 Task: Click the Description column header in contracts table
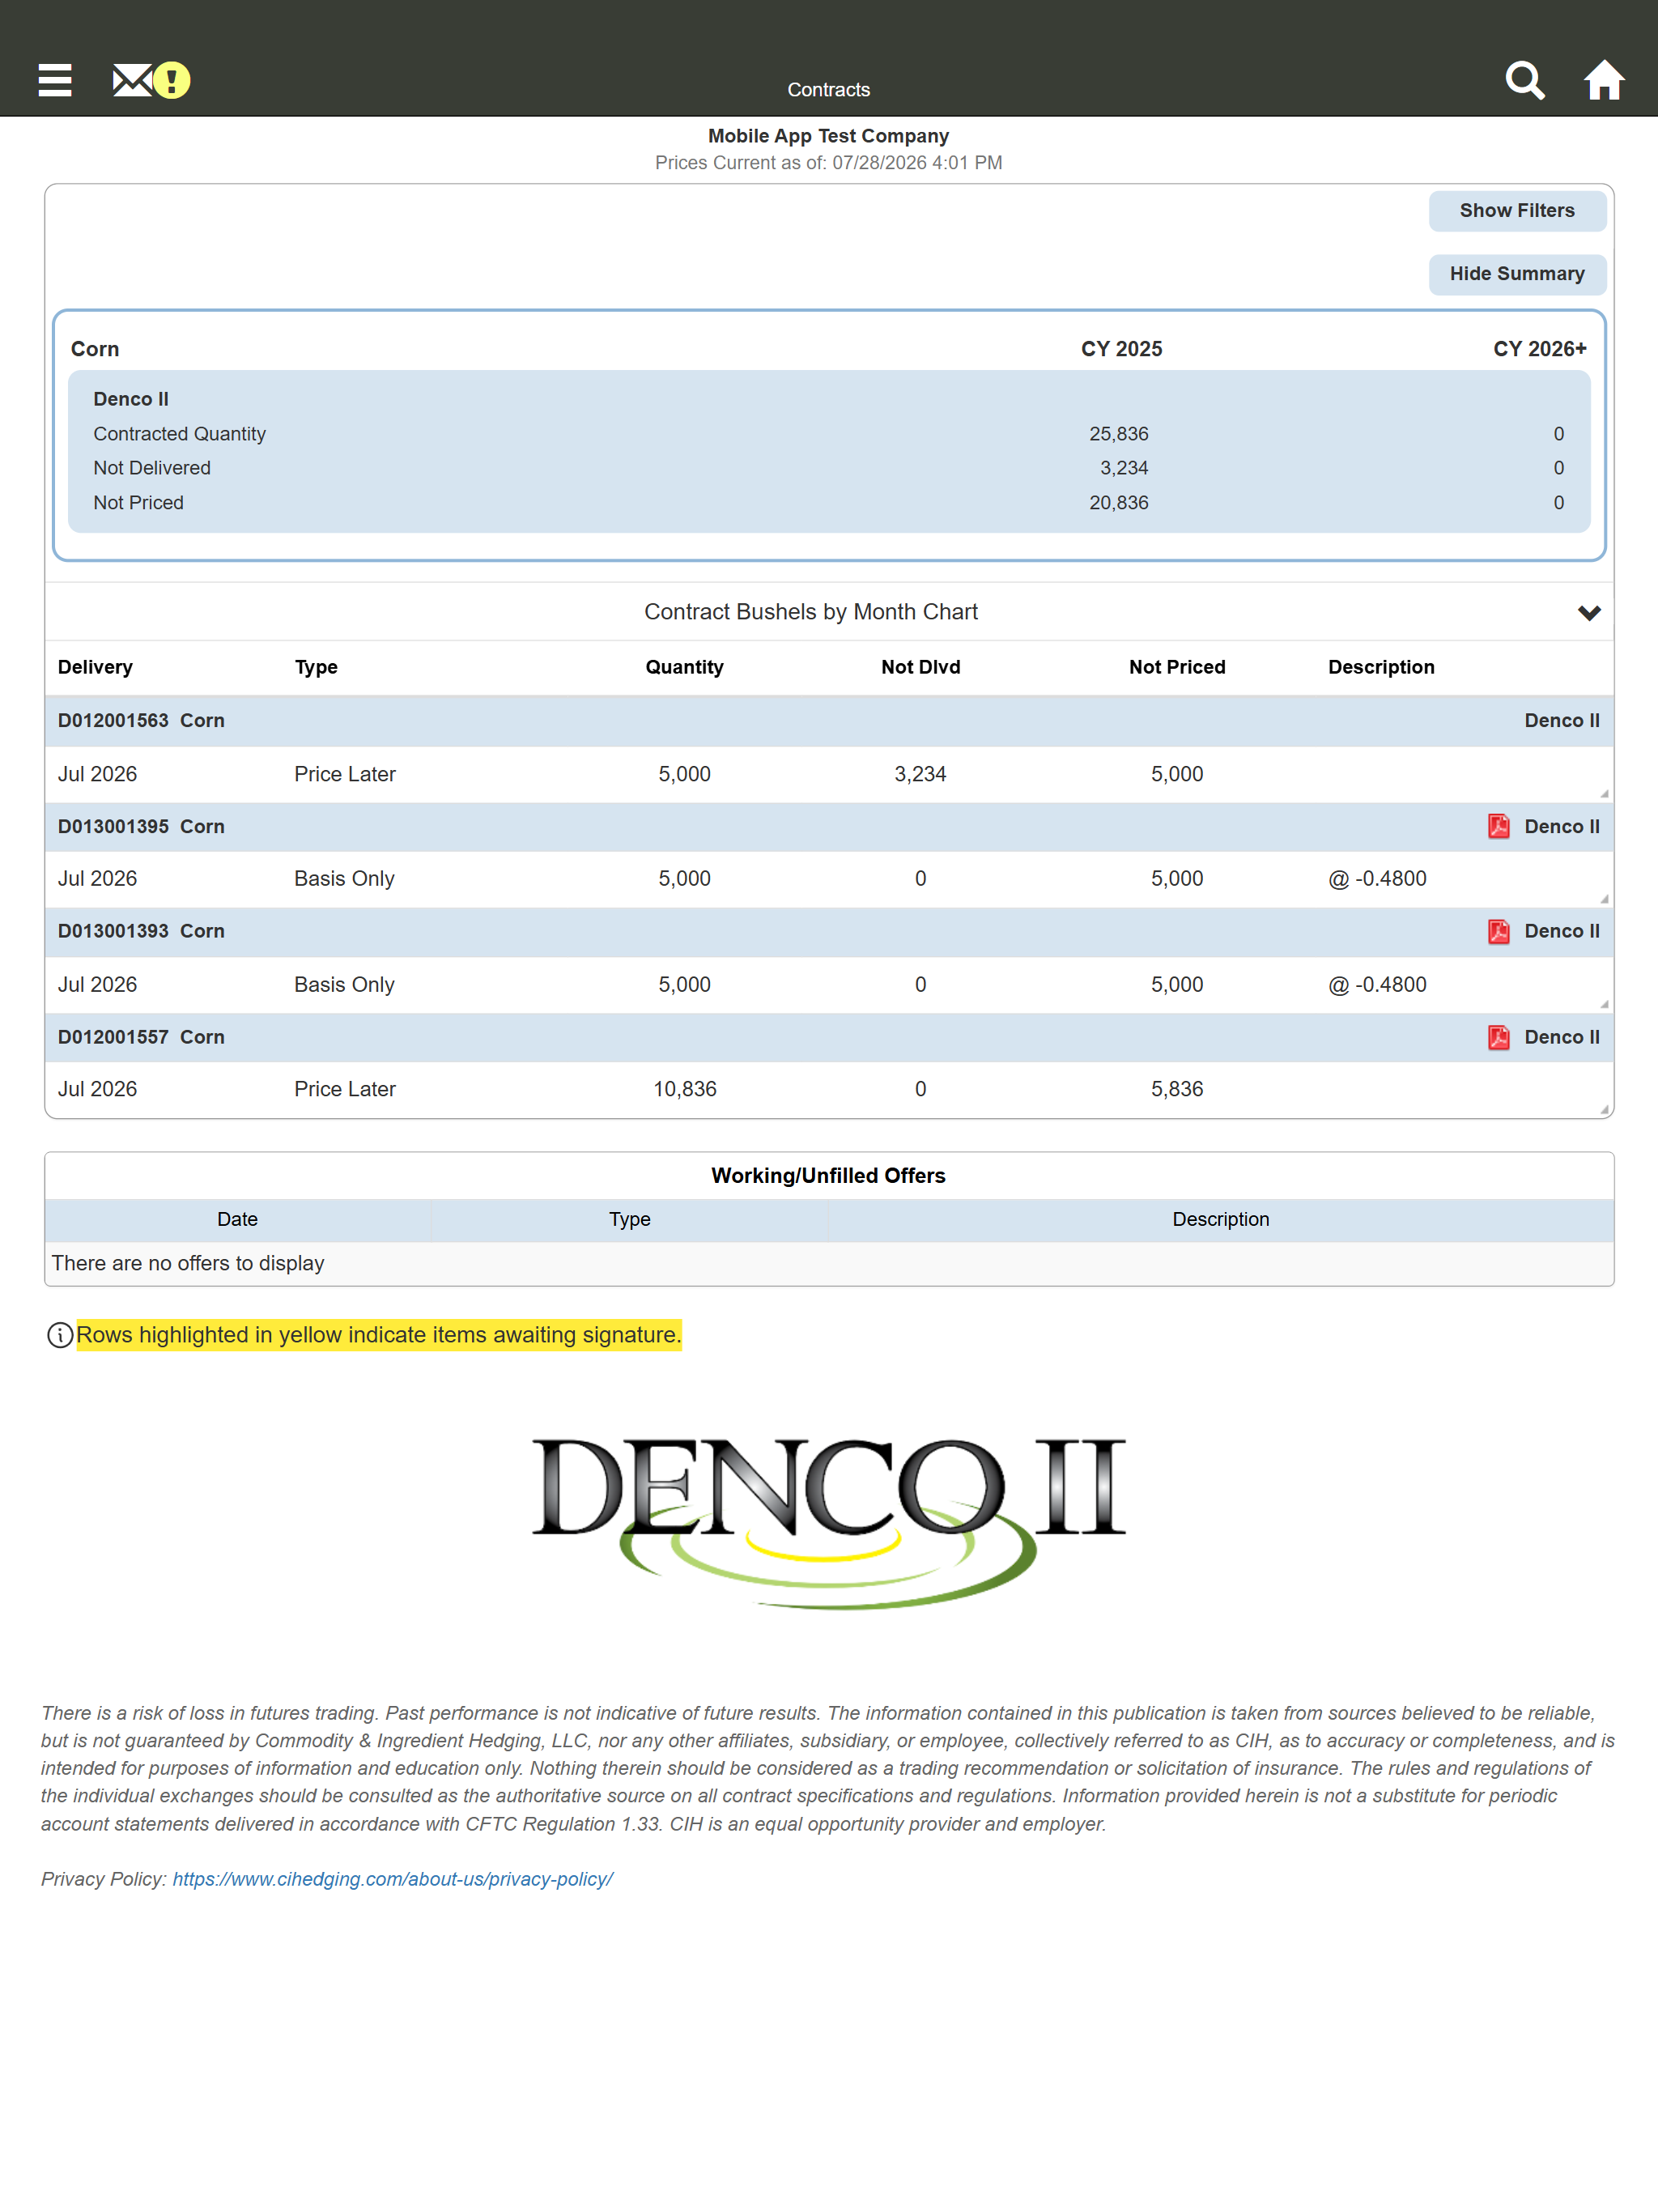coord(1381,667)
